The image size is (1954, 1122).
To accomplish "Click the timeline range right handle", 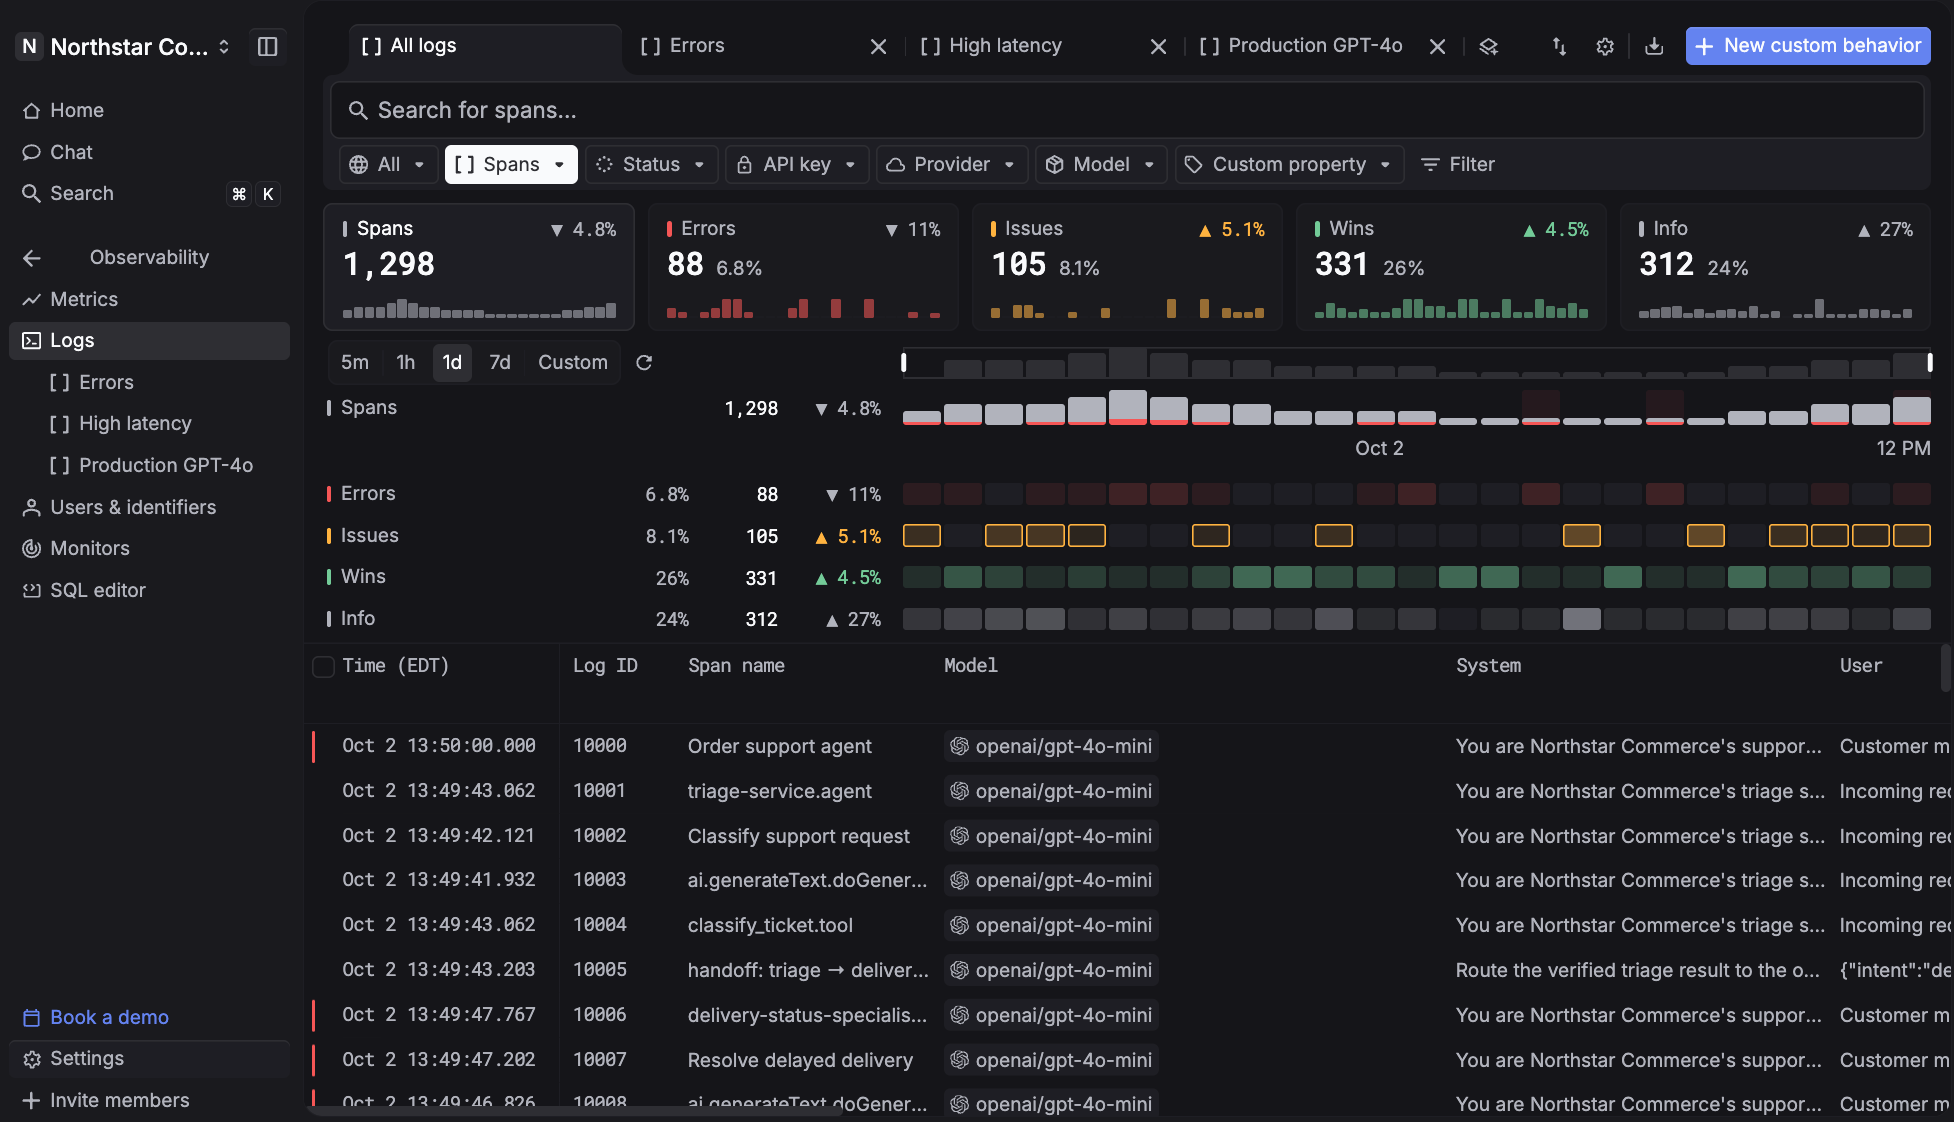I will click(x=1929, y=362).
